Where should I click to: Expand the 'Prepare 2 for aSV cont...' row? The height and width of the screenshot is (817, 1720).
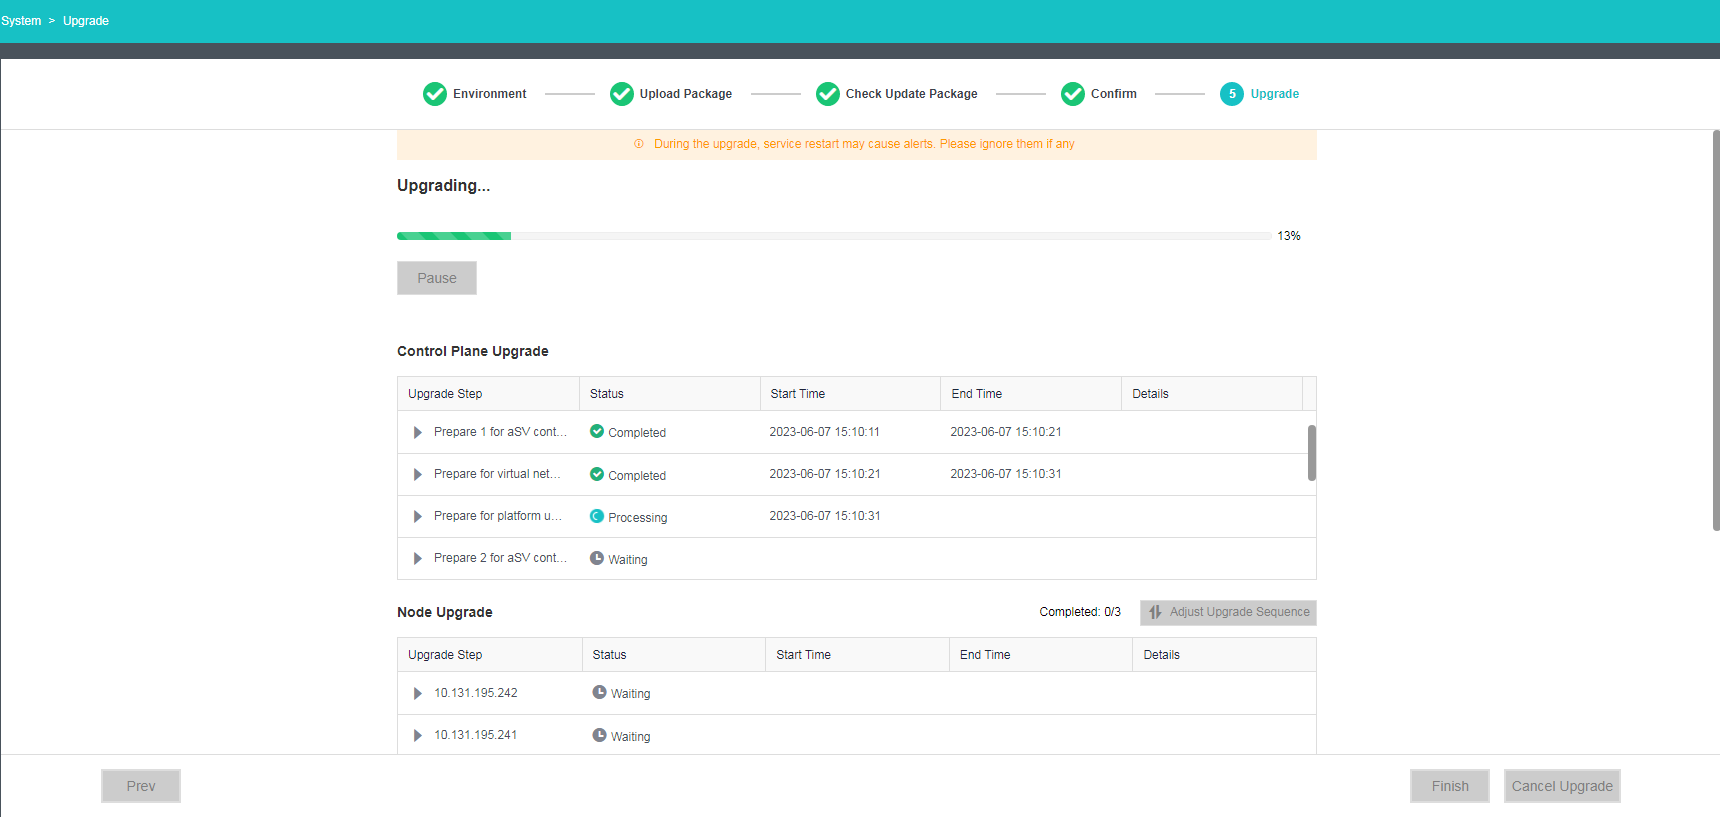coord(418,558)
